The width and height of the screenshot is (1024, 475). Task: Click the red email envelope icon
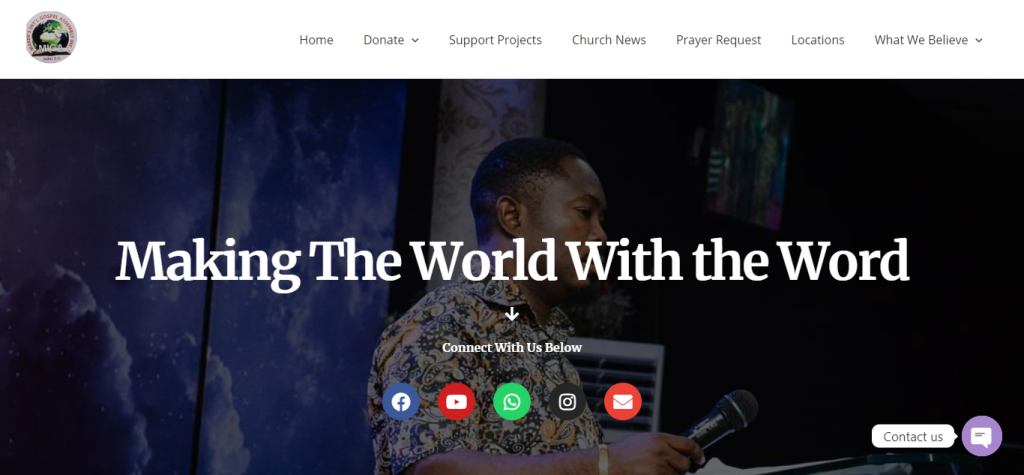click(623, 402)
